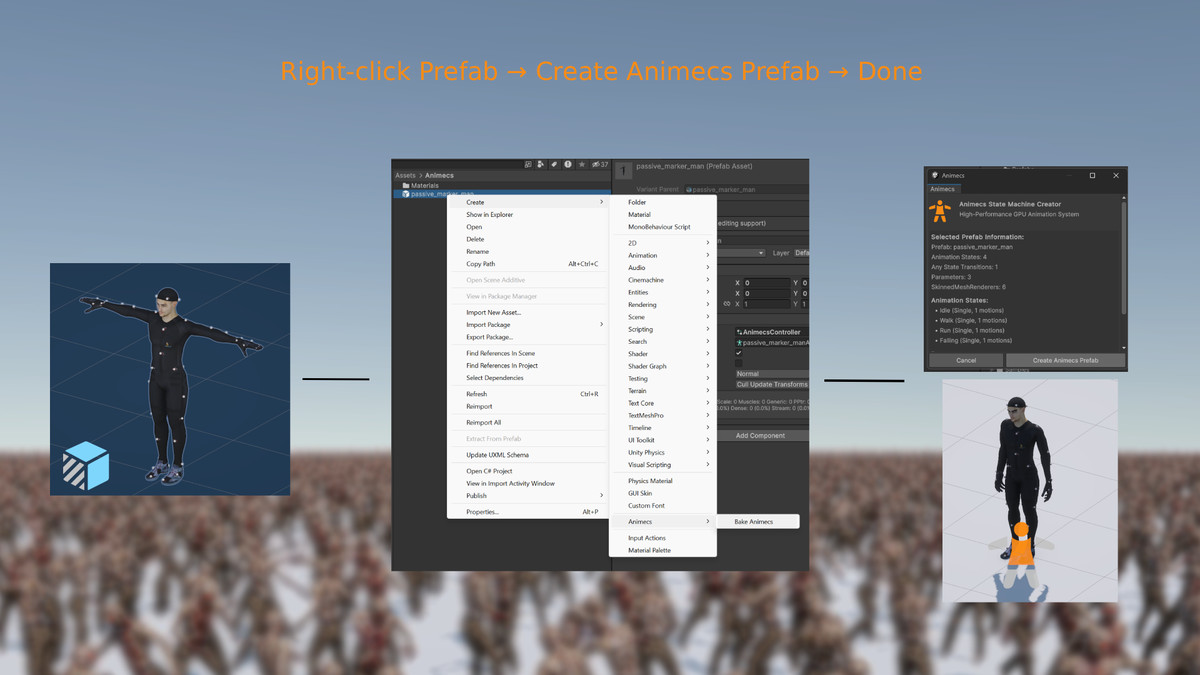
Task: Click the Variant Parent passive_marker_man field
Action: pyautogui.click(x=746, y=189)
